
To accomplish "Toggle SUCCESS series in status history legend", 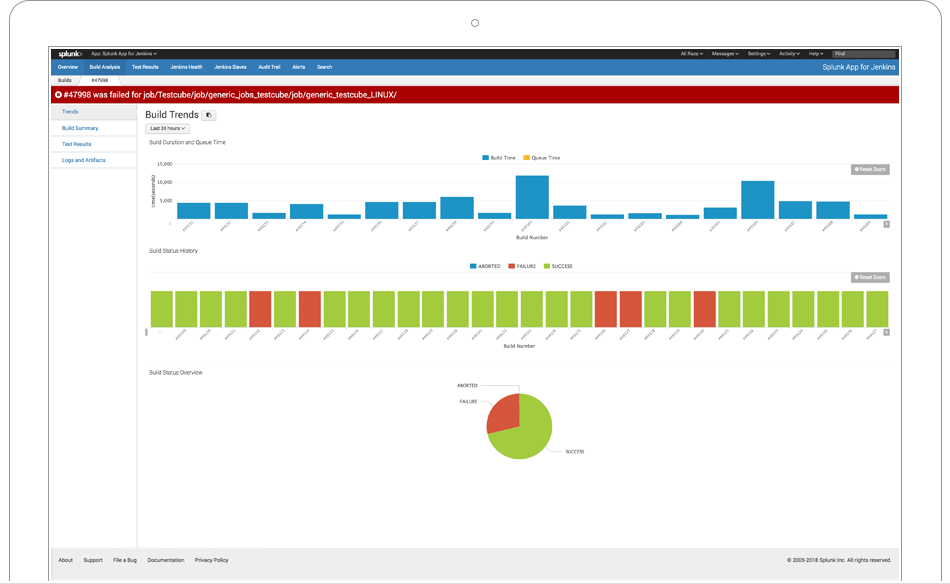I will (x=558, y=267).
